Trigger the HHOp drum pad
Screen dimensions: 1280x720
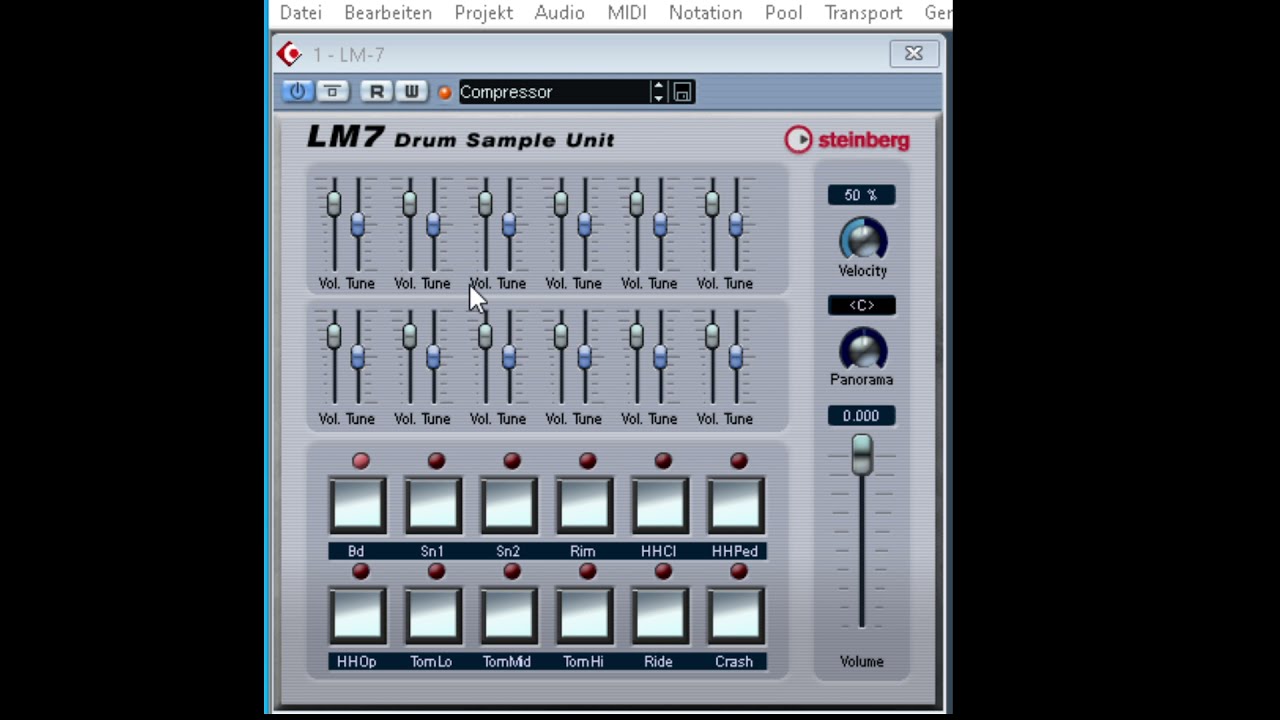tap(357, 616)
